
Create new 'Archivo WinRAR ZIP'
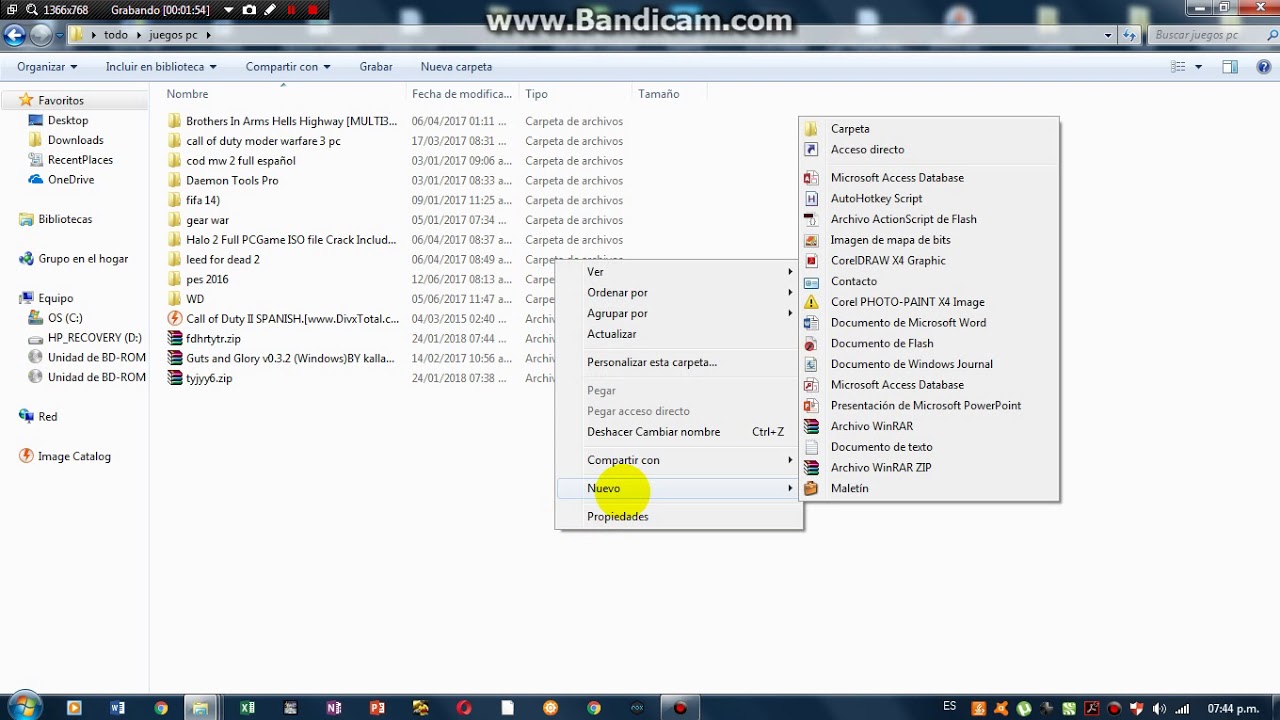[x=929, y=467]
